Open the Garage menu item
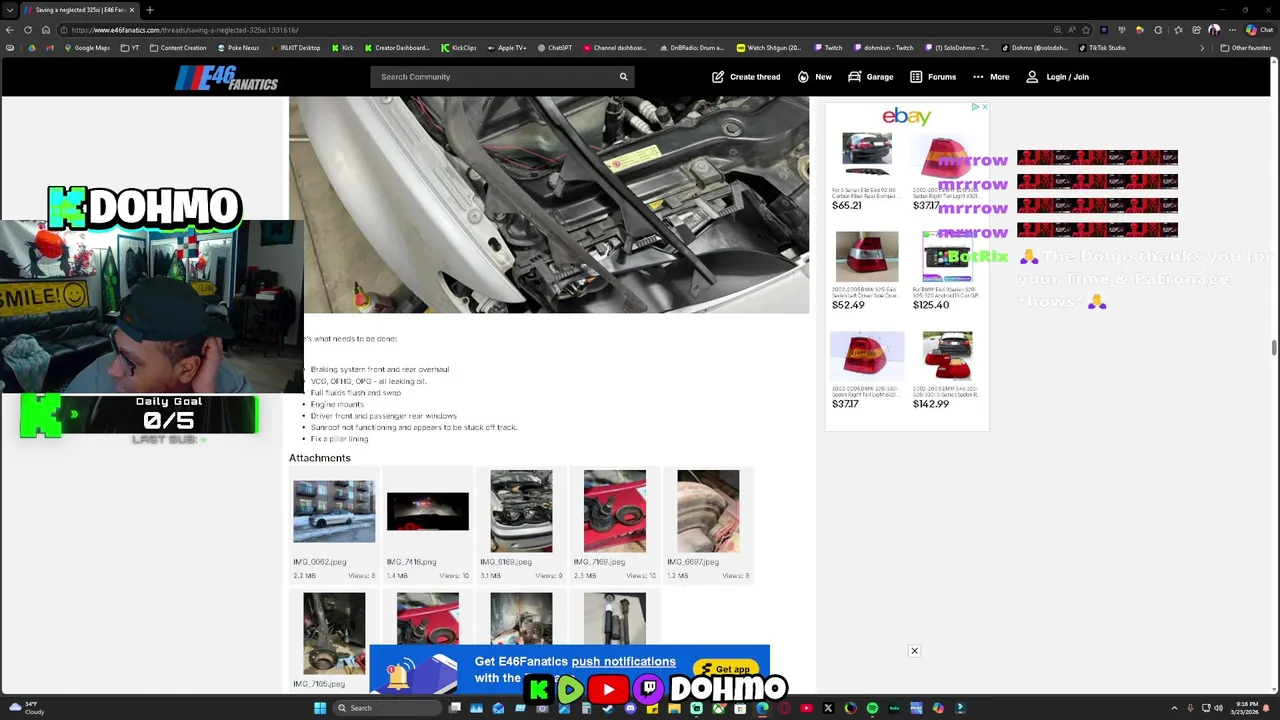Screen dimensions: 1280x720 point(871,77)
